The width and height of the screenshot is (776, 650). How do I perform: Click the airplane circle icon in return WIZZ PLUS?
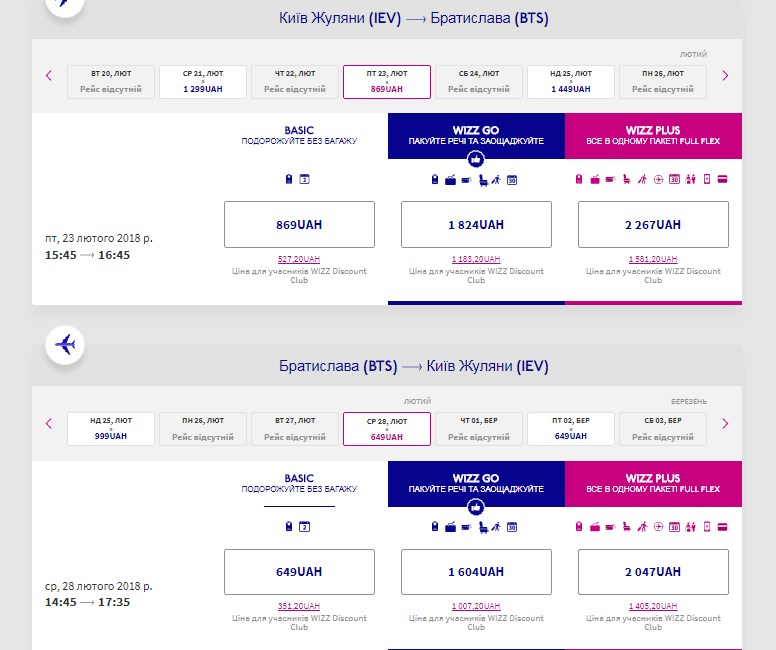pyautogui.click(x=658, y=527)
